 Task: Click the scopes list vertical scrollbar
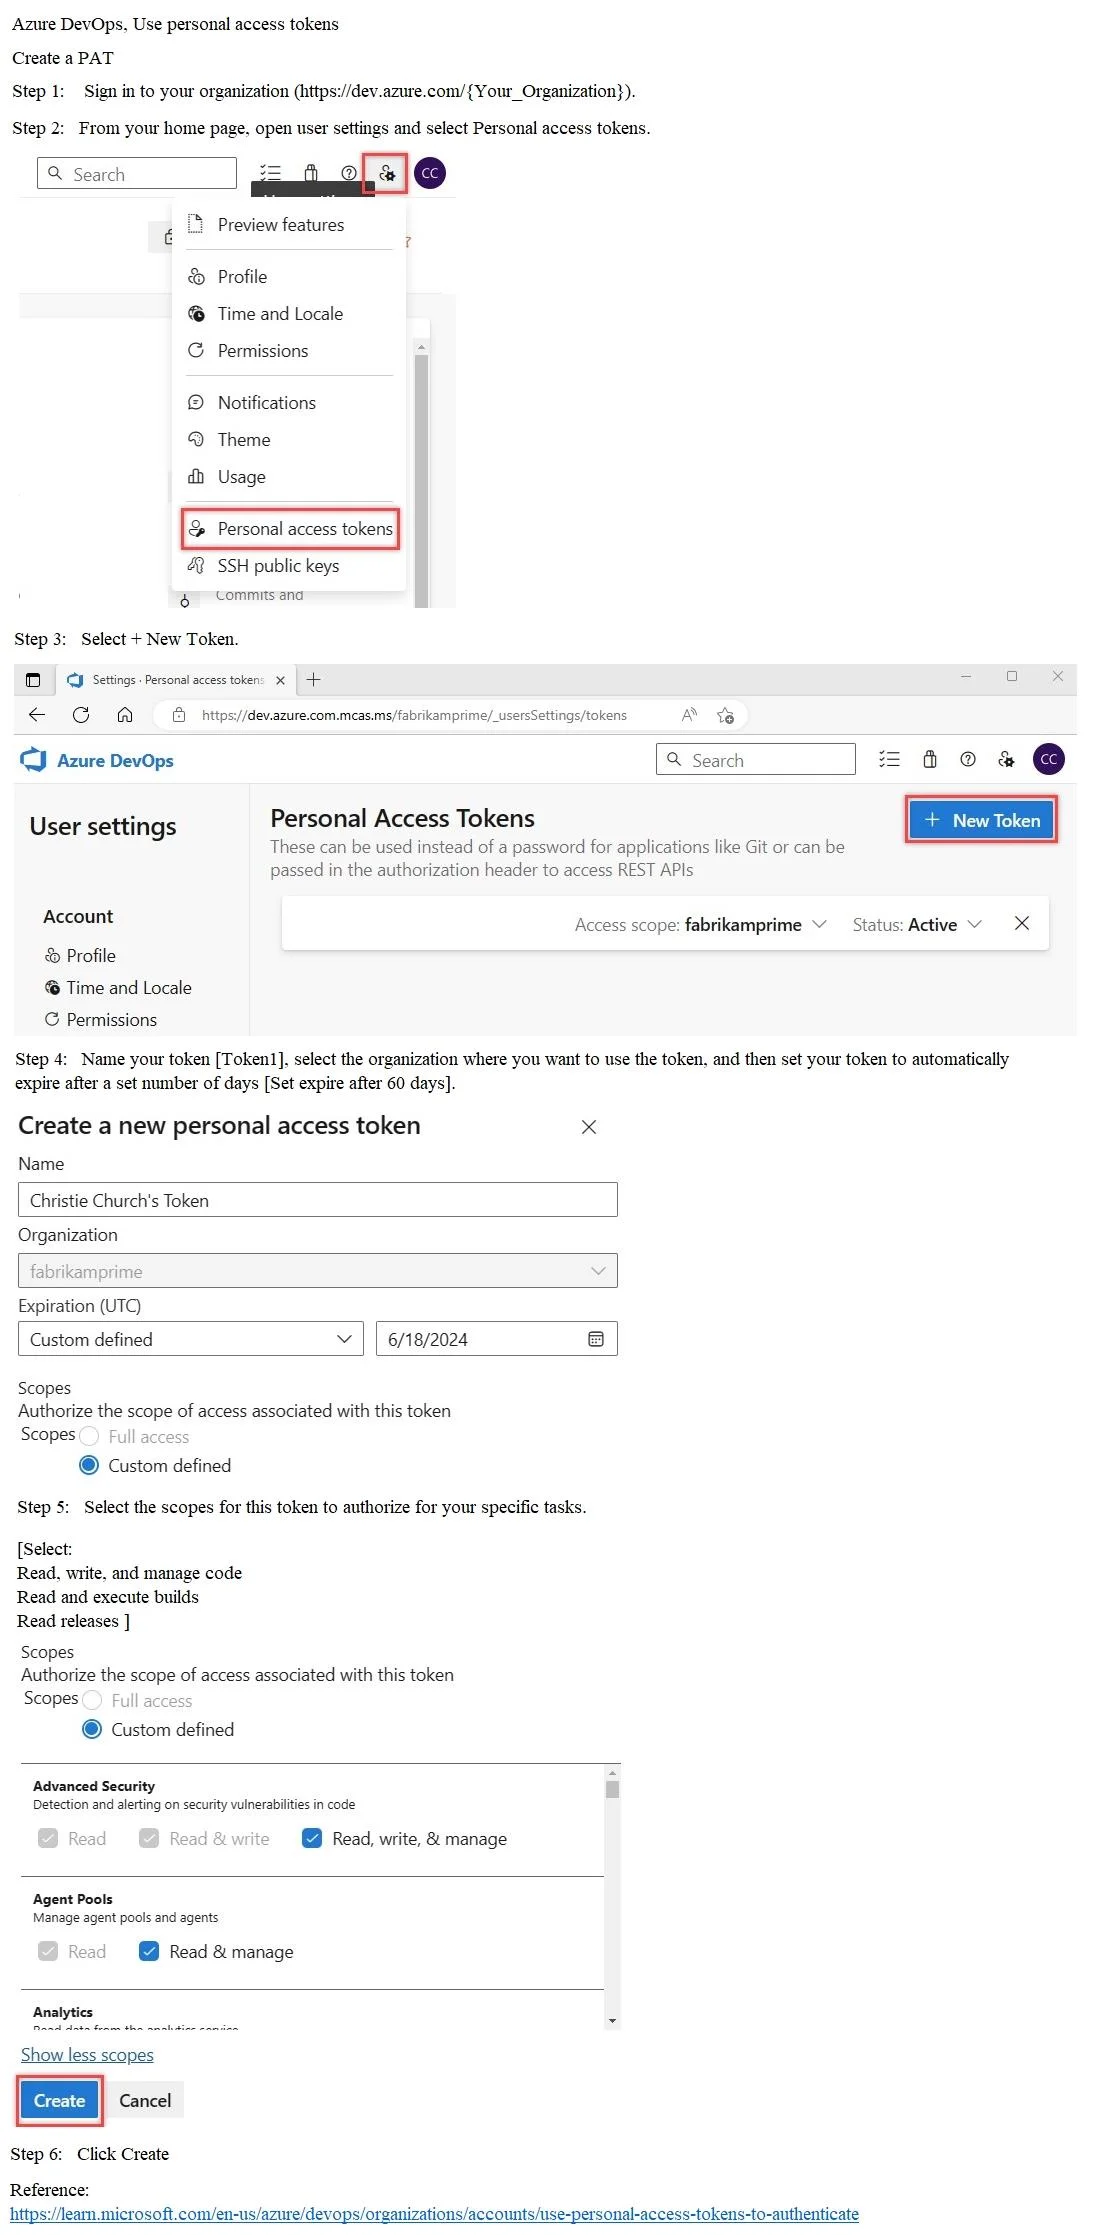(x=612, y=1897)
